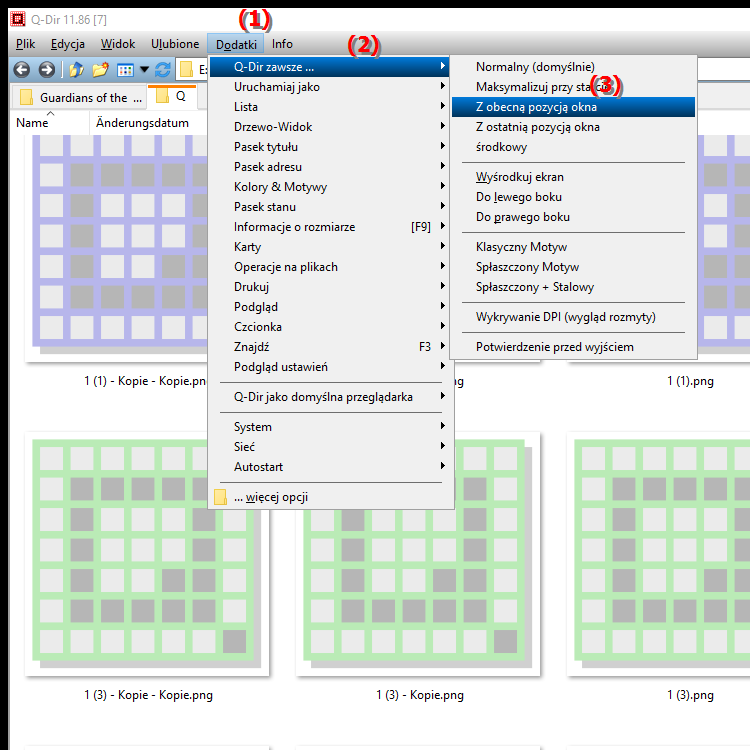This screenshot has width=750, height=750.
Task: Expand Drzewo-Widok submenu
Action: point(330,127)
